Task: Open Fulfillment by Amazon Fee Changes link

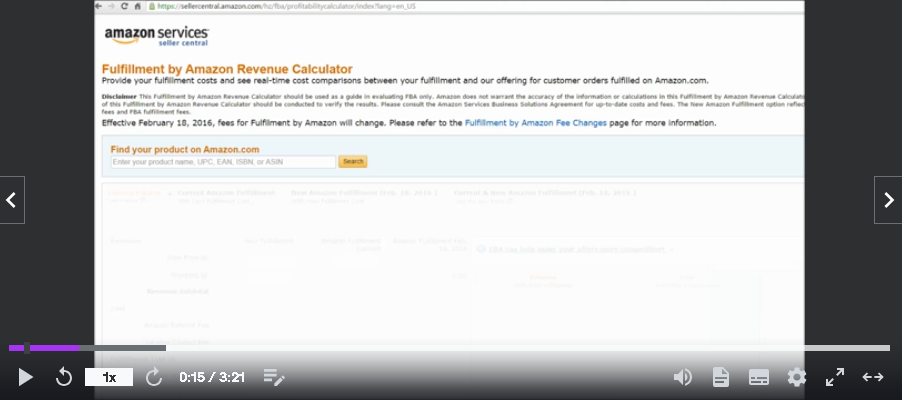Action: click(536, 123)
